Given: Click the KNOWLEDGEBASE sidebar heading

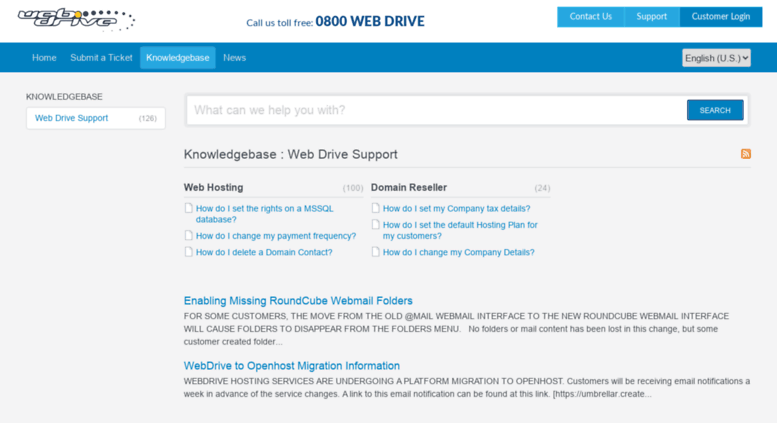Looking at the screenshot, I should pyautogui.click(x=64, y=97).
